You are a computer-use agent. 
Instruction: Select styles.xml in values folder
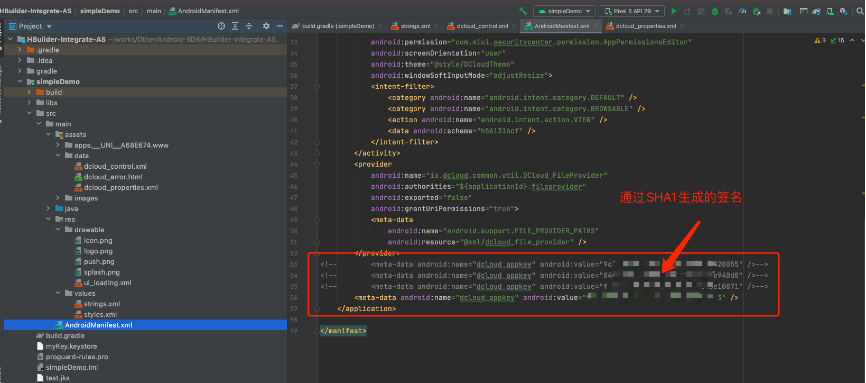(96, 314)
